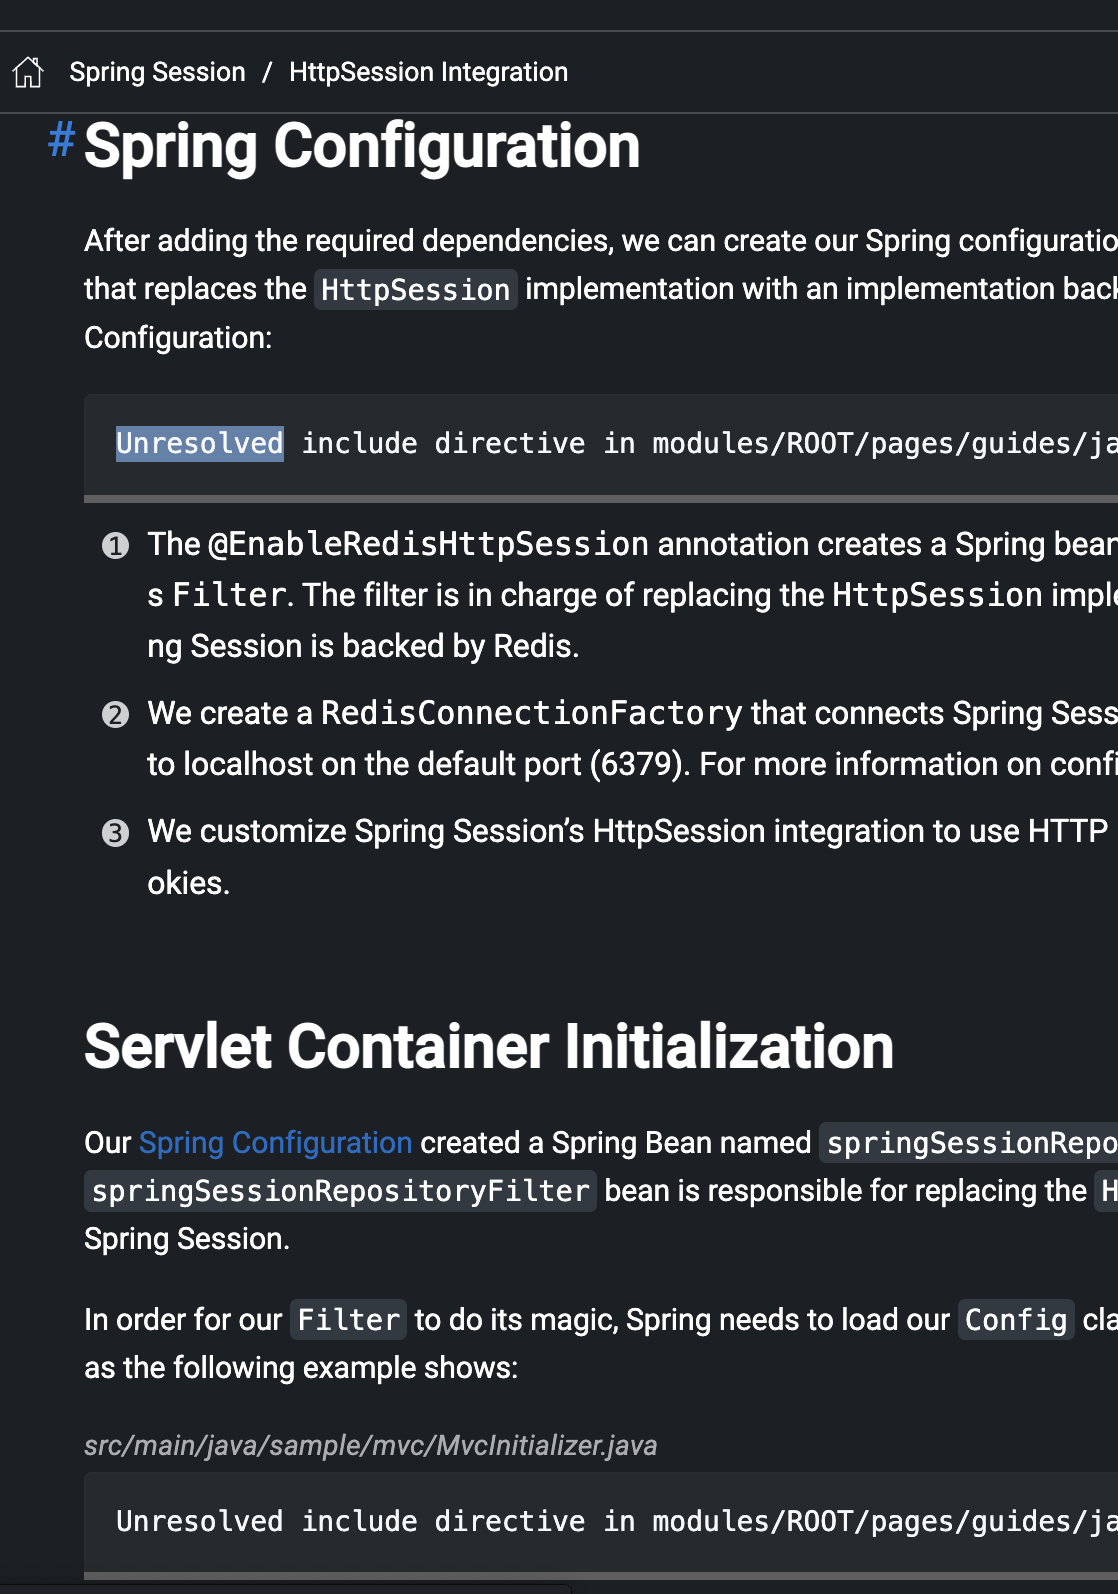The width and height of the screenshot is (1118, 1594).
Task: Click the springSessionRepositoryFilter code span
Action: point(339,1190)
